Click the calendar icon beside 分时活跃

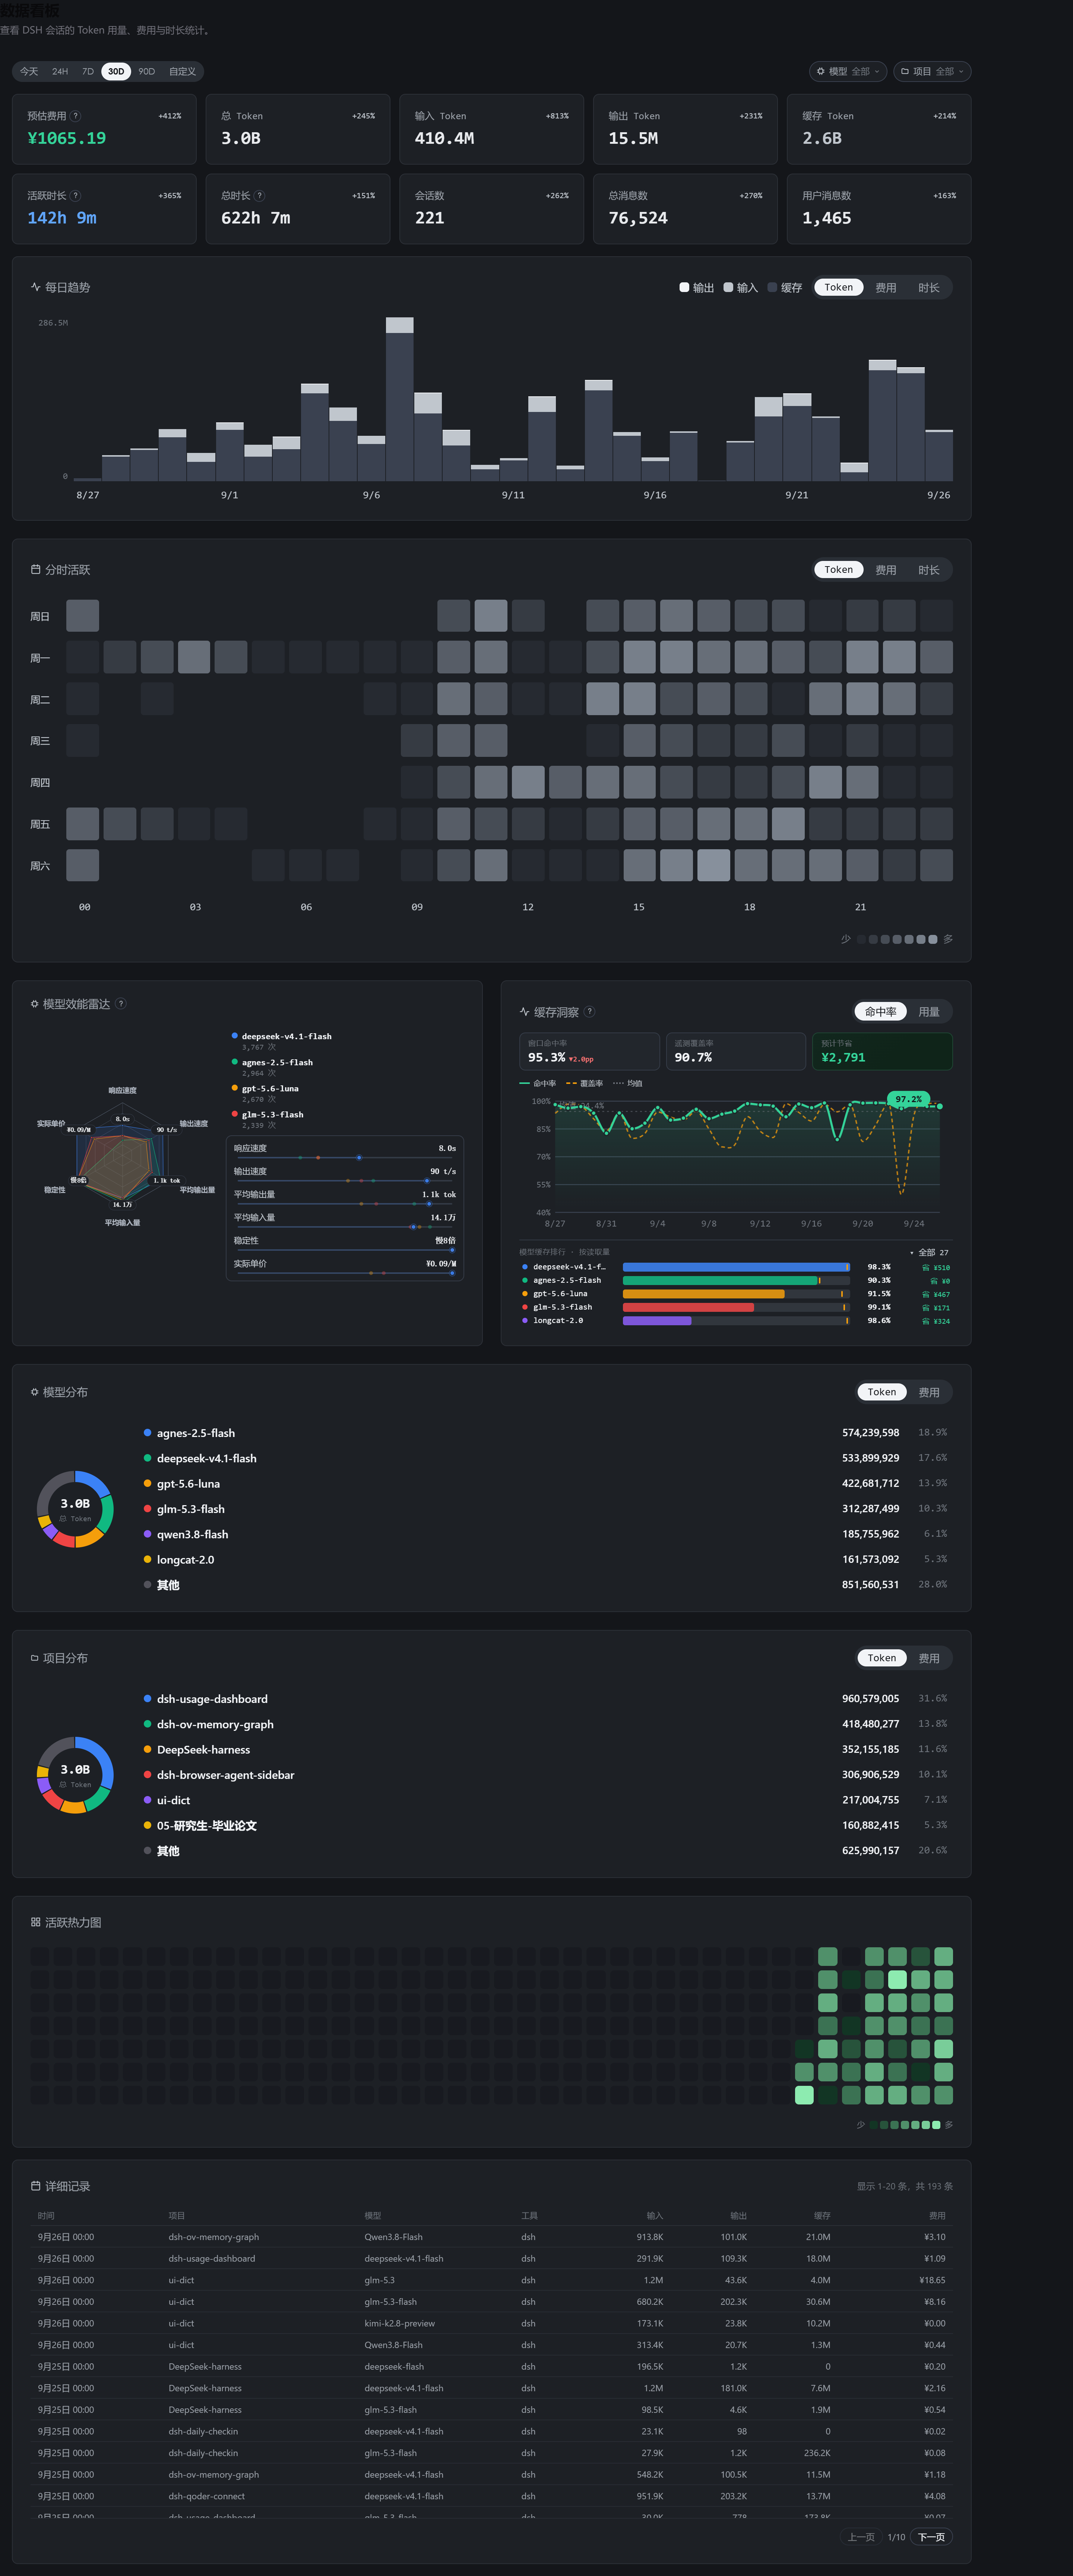click(36, 570)
